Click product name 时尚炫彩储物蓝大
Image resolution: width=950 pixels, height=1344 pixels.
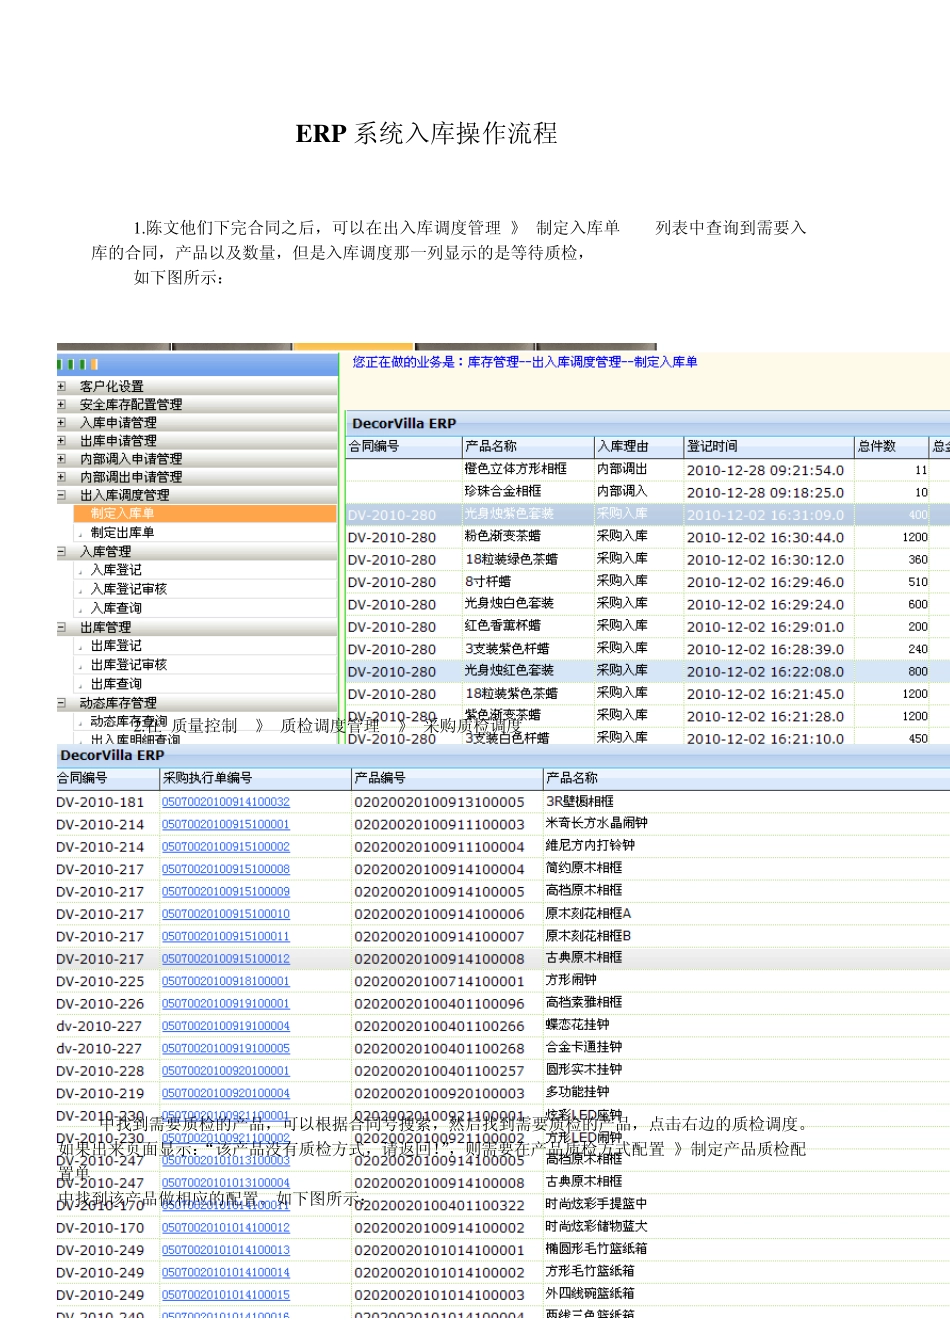pyautogui.click(x=596, y=1228)
